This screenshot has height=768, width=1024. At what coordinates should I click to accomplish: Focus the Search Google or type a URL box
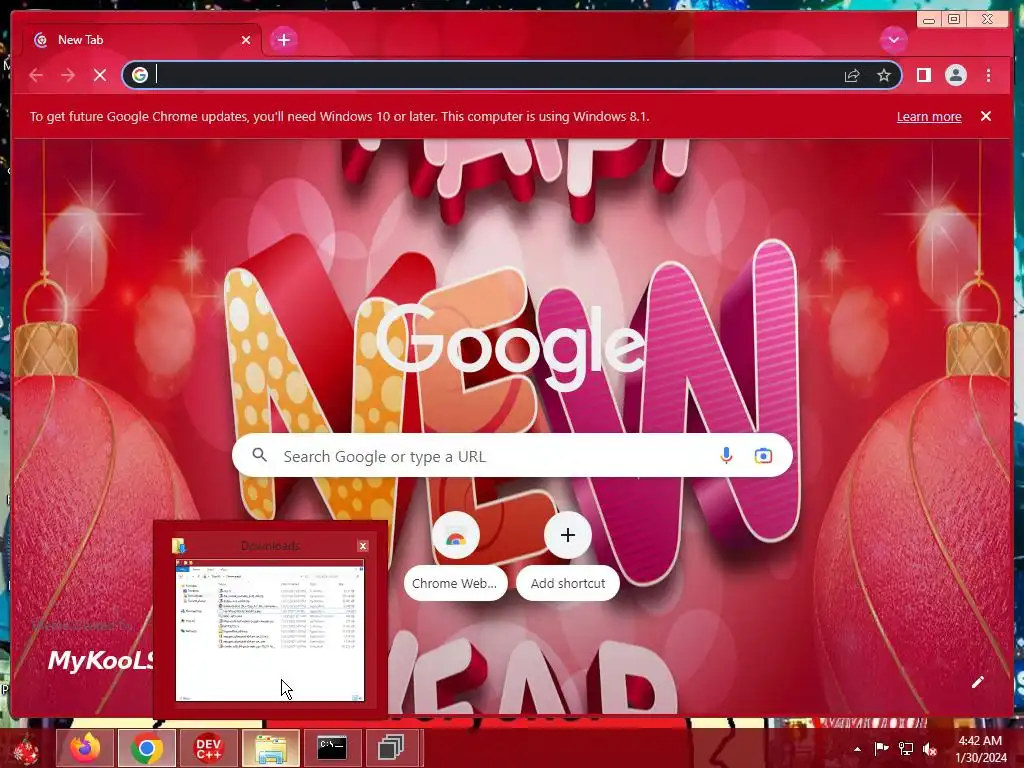(512, 456)
